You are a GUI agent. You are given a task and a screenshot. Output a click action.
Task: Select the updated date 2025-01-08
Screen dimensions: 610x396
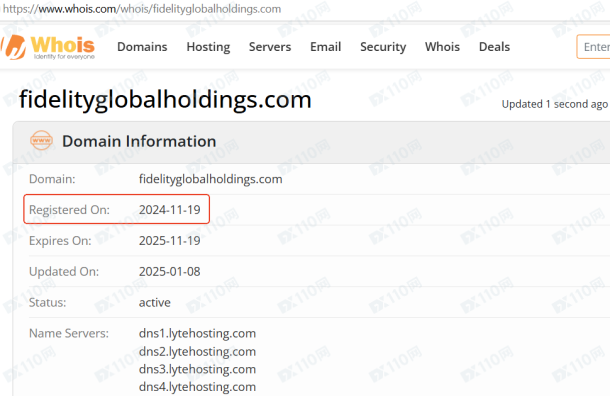[x=170, y=271]
